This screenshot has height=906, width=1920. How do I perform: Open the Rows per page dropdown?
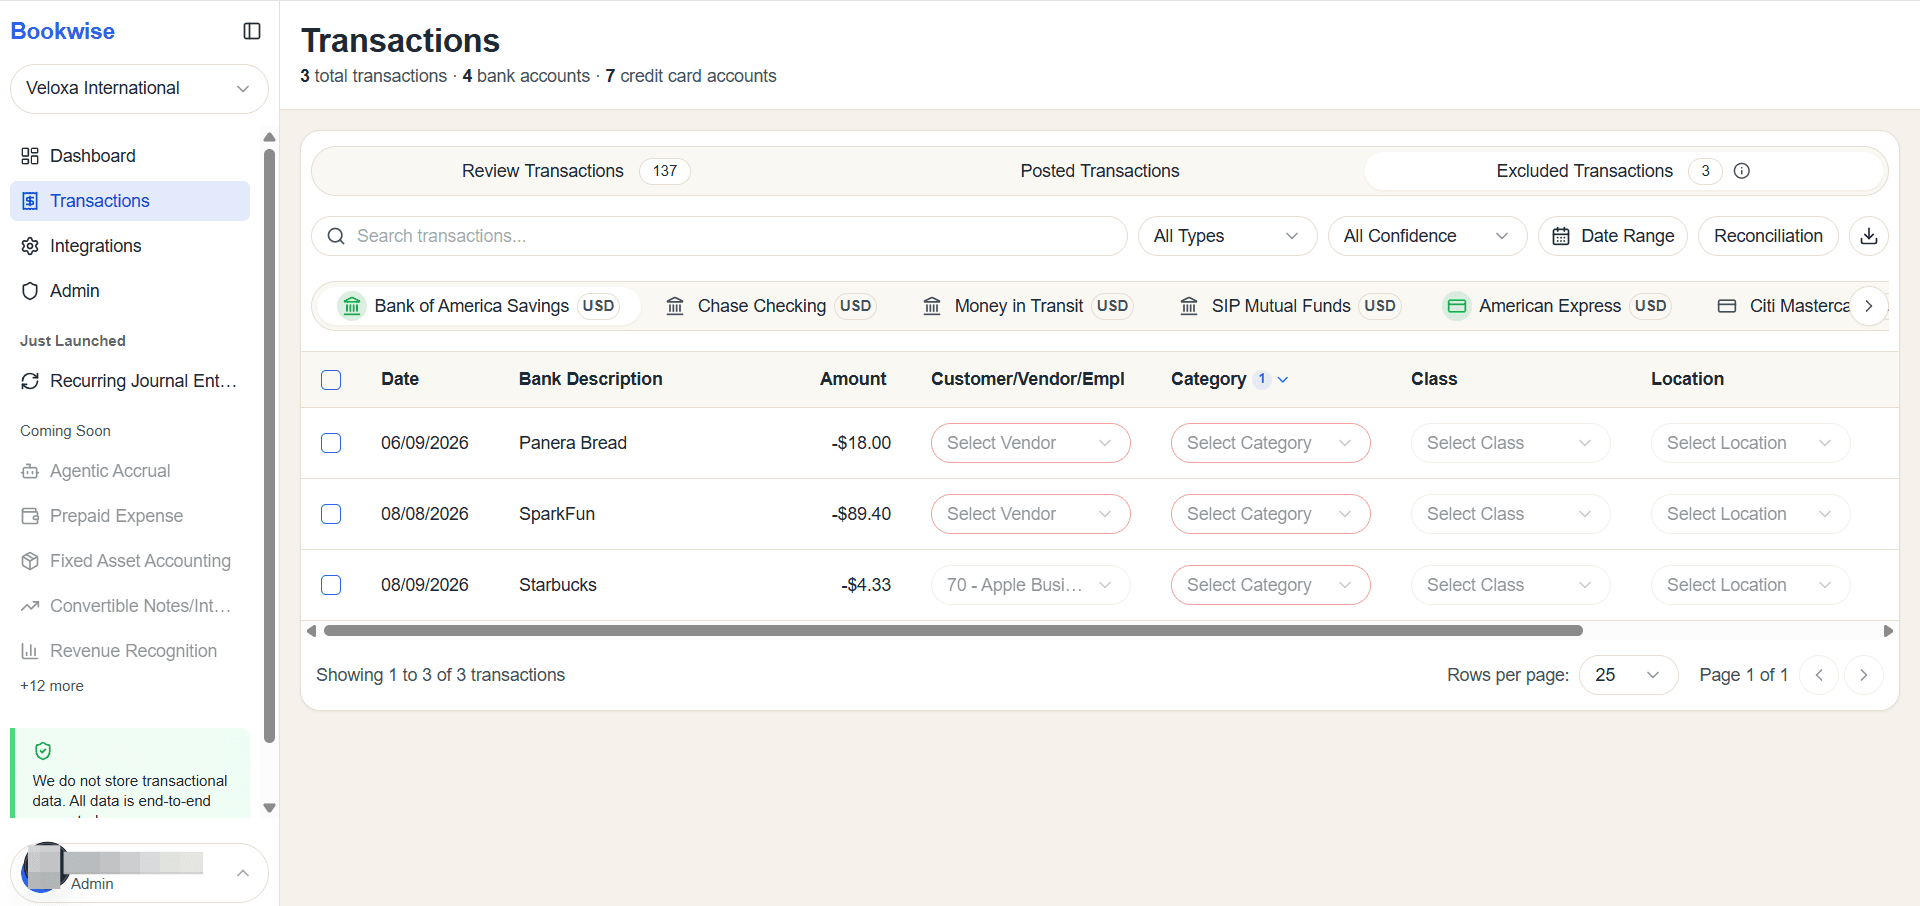(x=1628, y=675)
